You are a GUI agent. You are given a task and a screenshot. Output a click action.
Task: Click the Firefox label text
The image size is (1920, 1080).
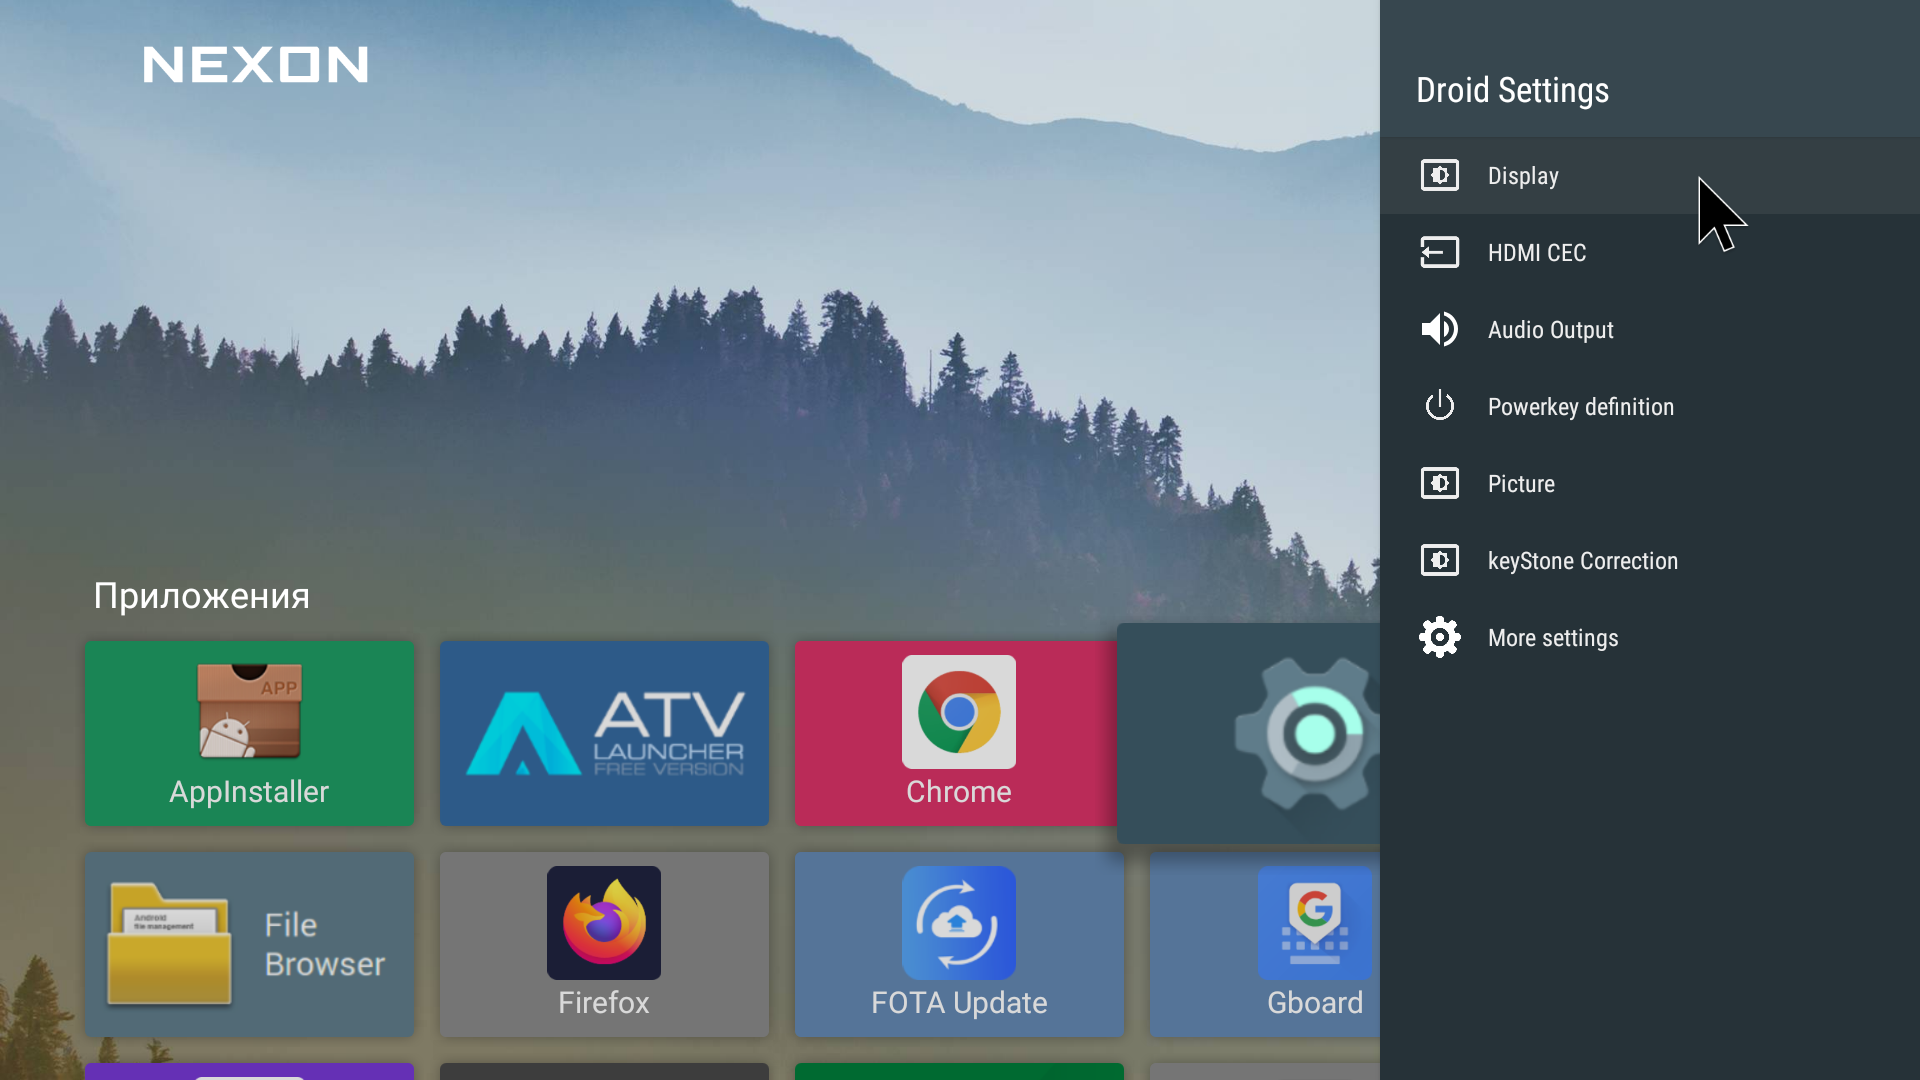click(x=603, y=1003)
